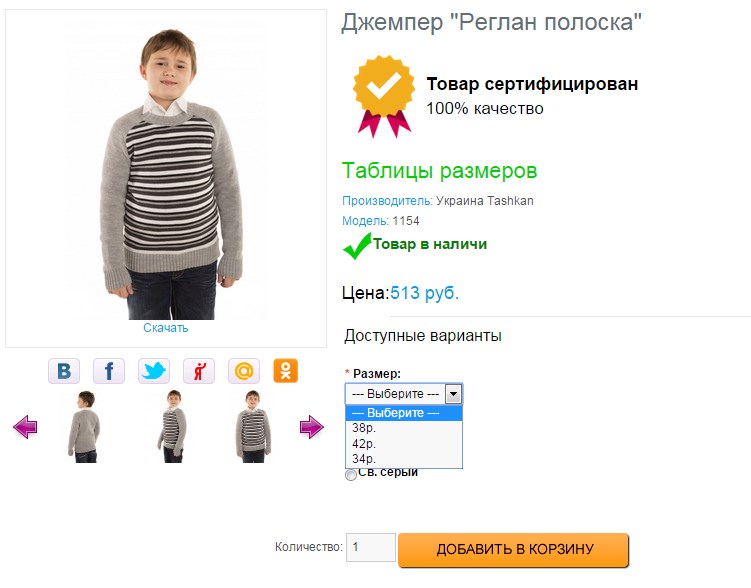Open the Таблицы размеров link
This screenshot has height=588, width=751.
tap(439, 171)
